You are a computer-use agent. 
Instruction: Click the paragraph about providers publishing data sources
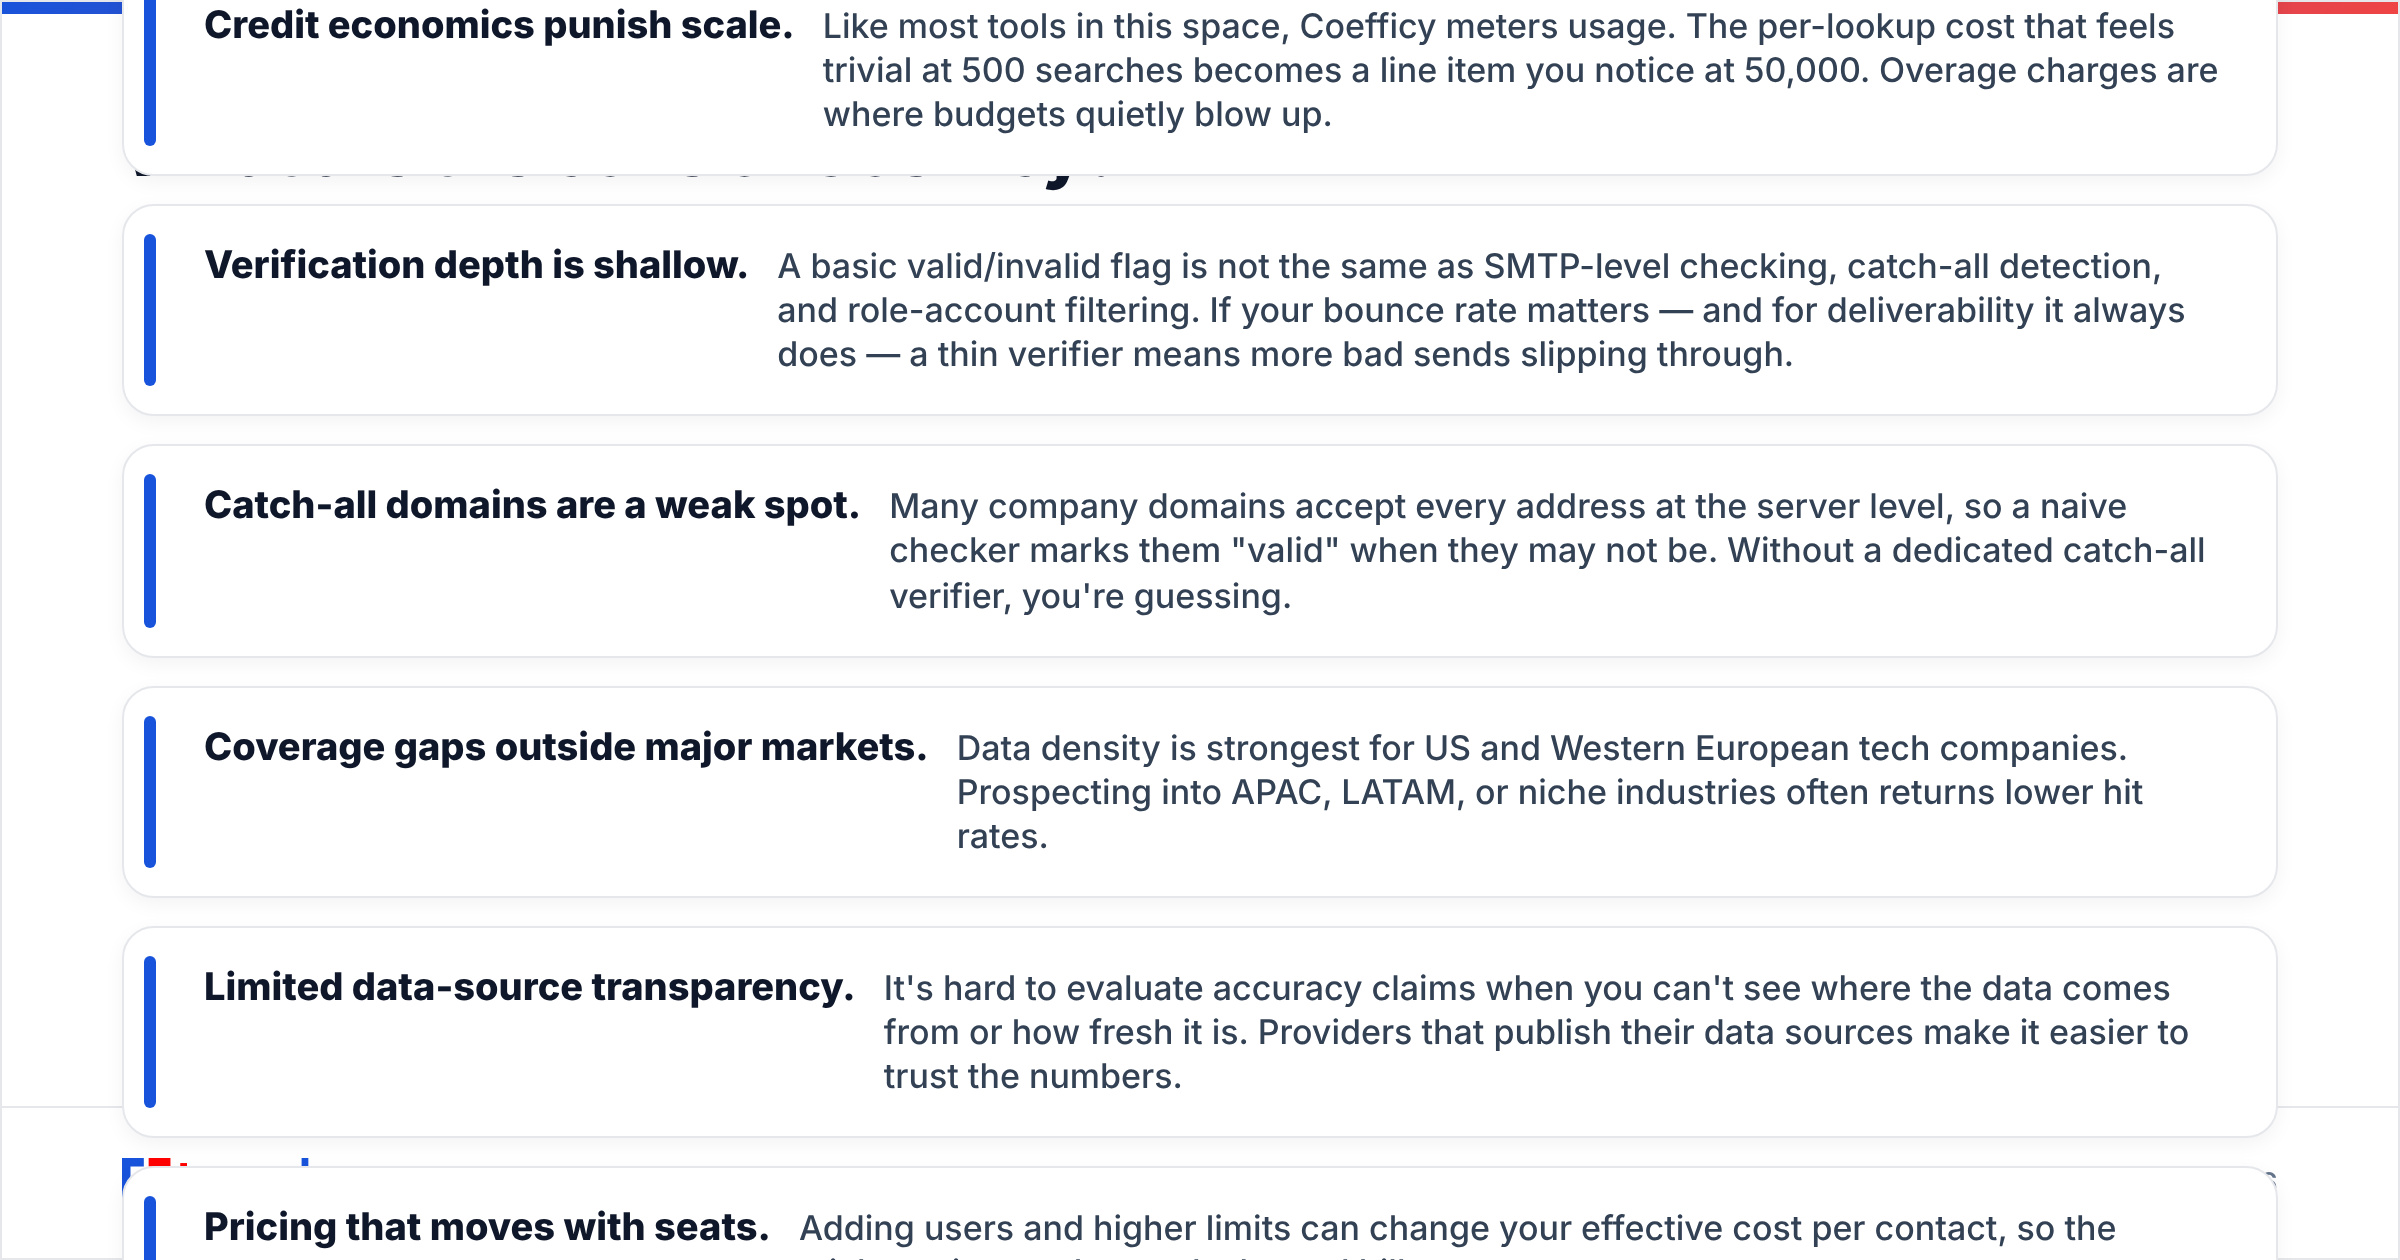pos(1536,1032)
